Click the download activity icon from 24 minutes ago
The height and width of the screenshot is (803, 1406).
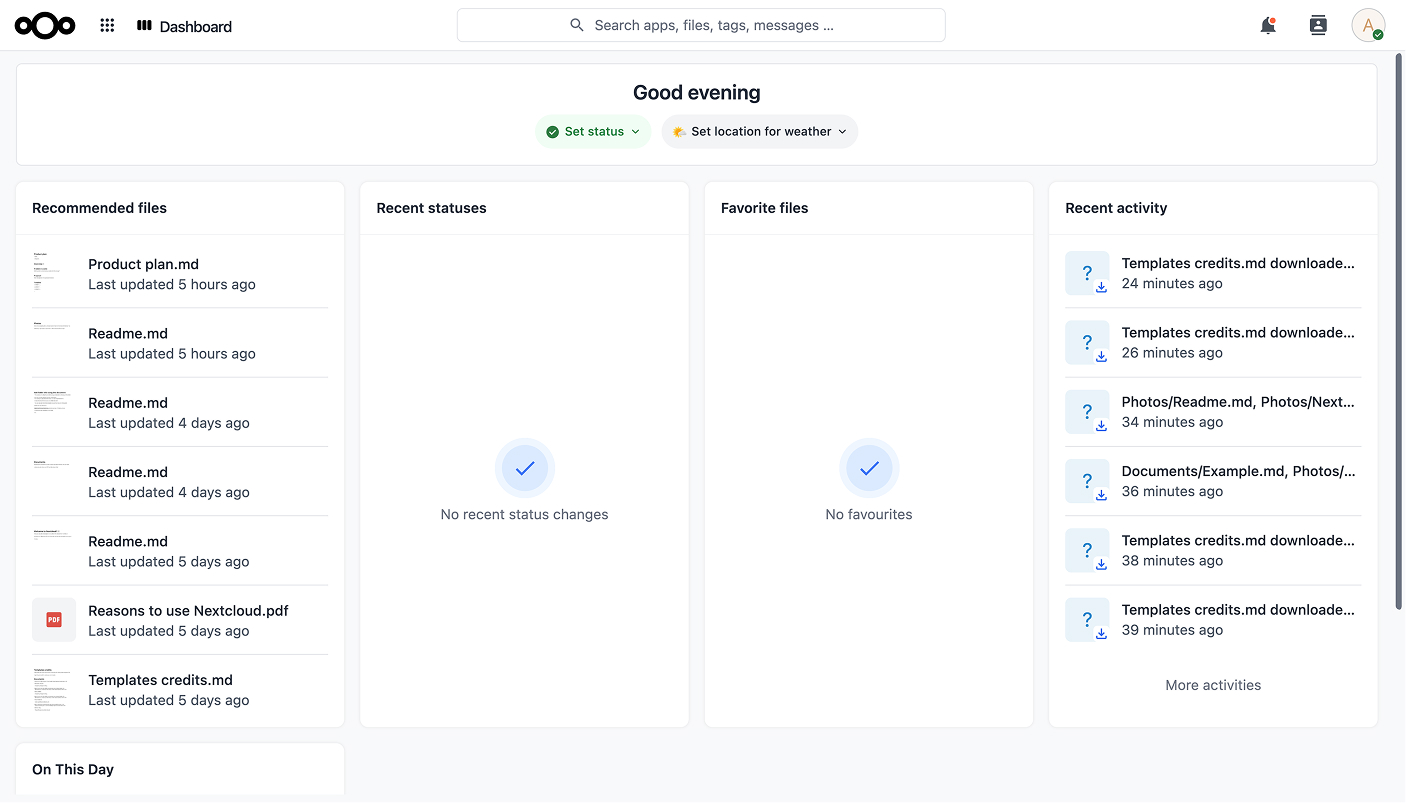tap(1087, 273)
